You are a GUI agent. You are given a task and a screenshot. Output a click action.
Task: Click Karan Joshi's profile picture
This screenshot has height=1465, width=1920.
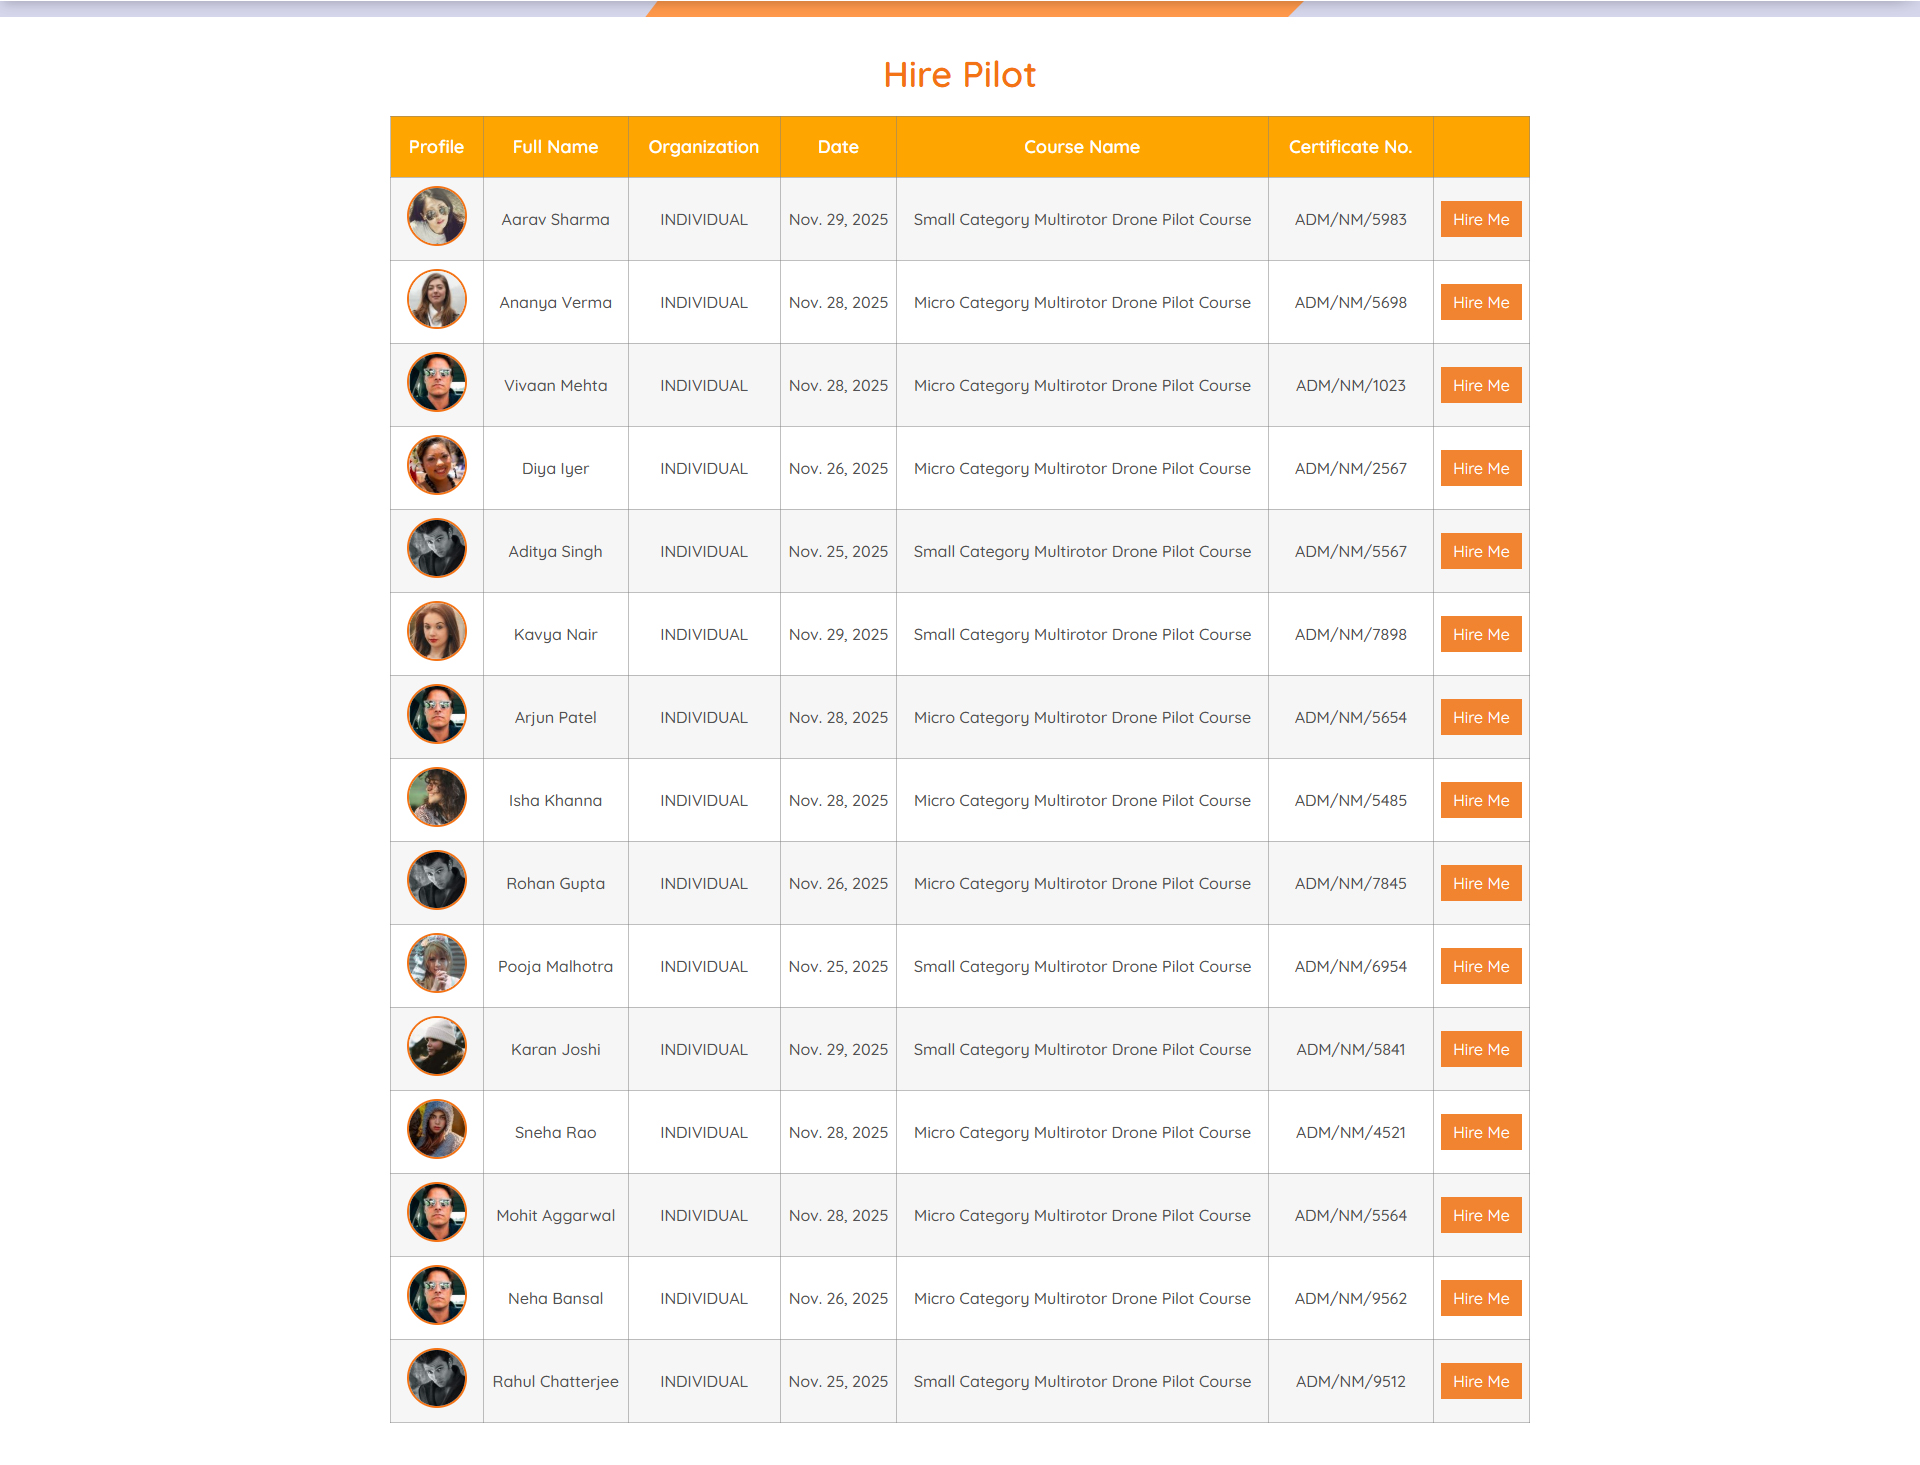click(x=437, y=1047)
